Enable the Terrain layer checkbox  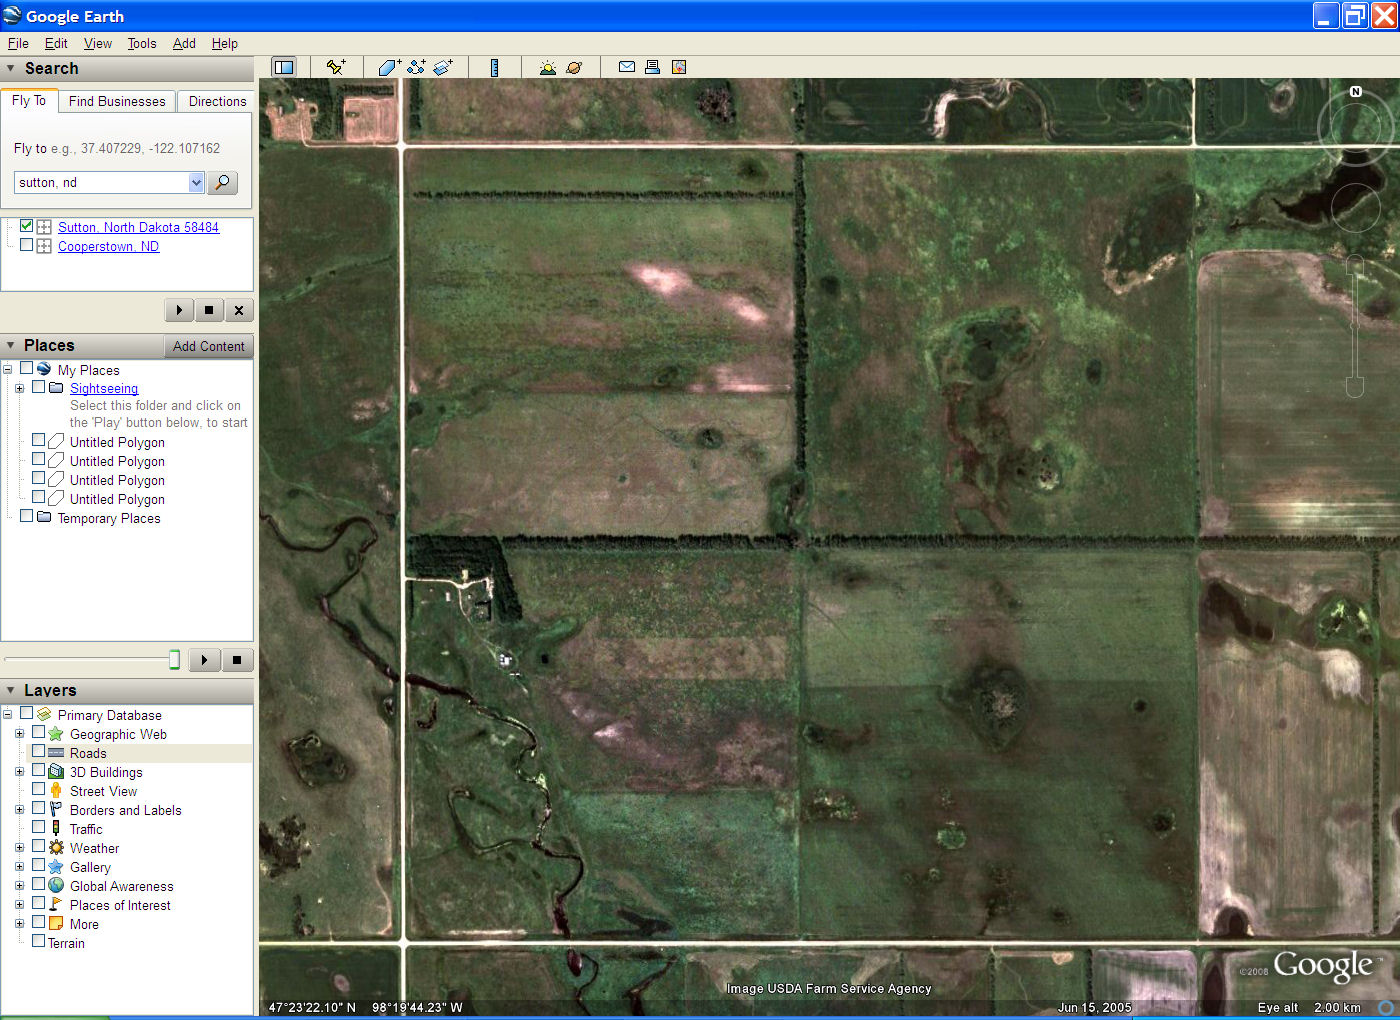(x=38, y=942)
